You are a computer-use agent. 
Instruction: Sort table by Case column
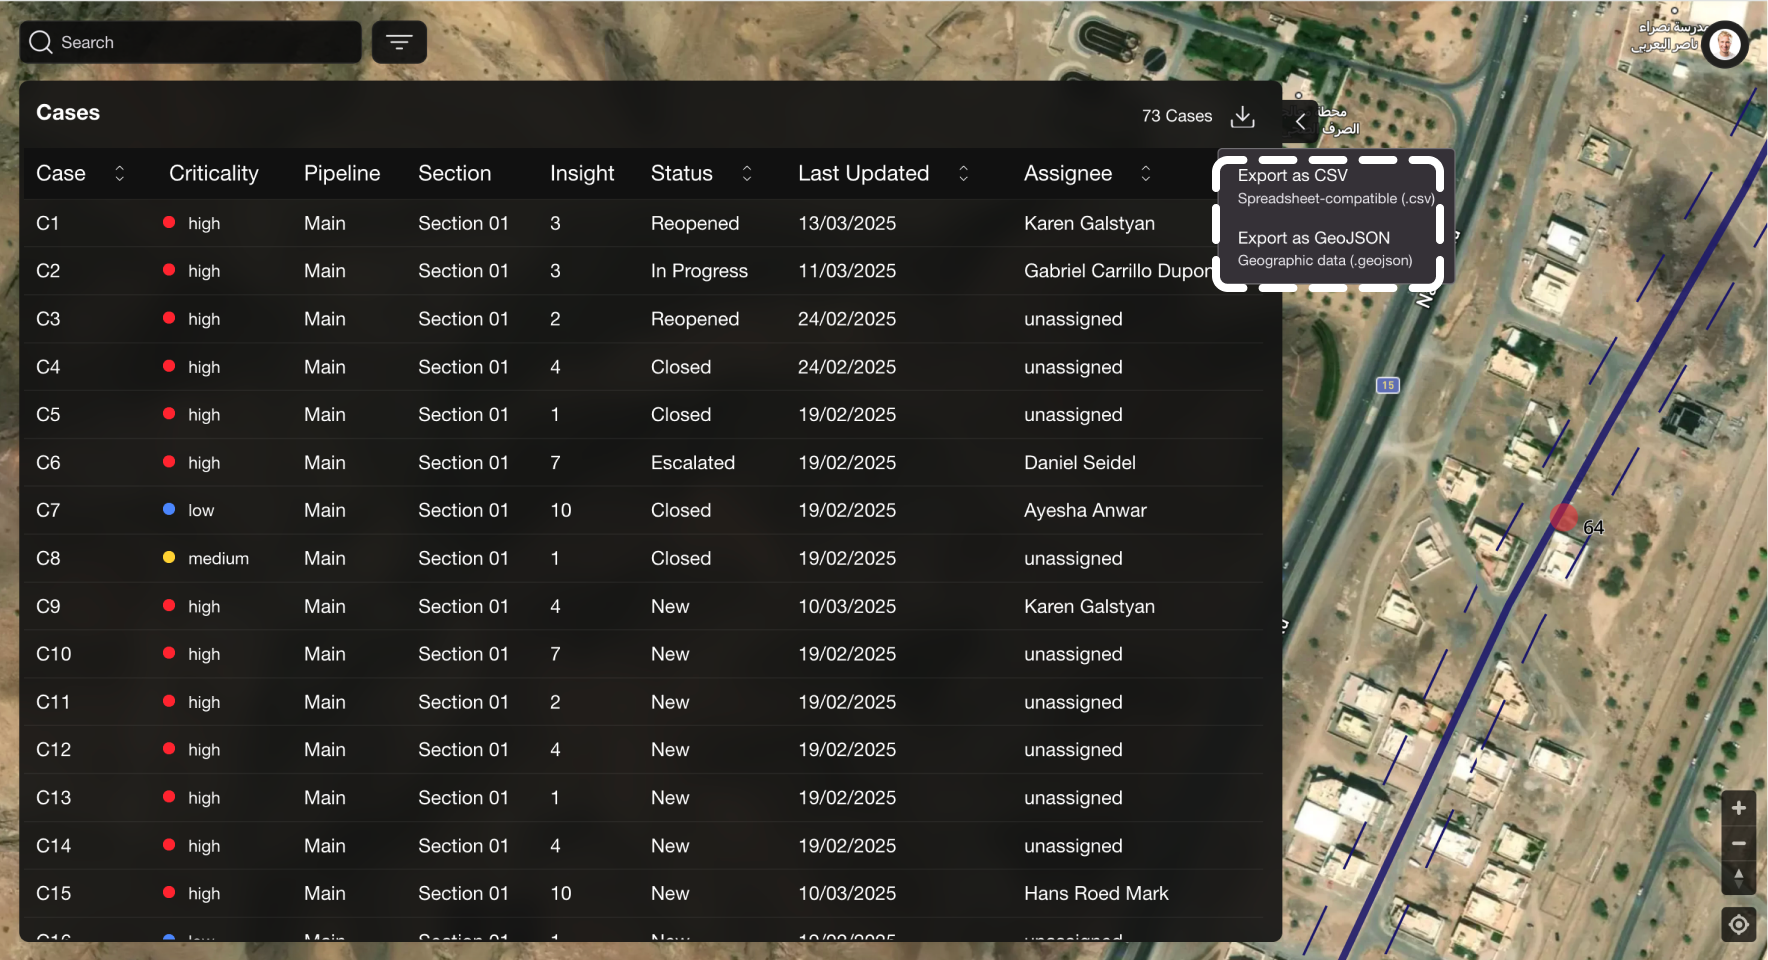click(119, 173)
